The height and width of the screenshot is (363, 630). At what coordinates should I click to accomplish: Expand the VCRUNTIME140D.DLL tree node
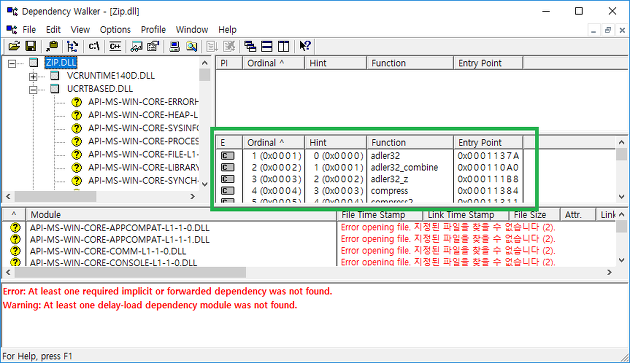pos(33,76)
